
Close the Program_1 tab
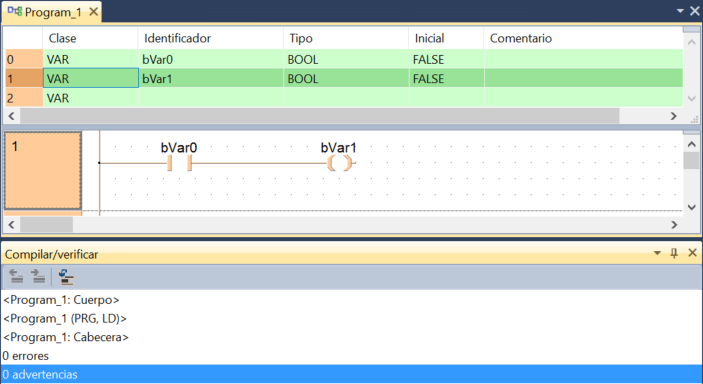tap(93, 12)
